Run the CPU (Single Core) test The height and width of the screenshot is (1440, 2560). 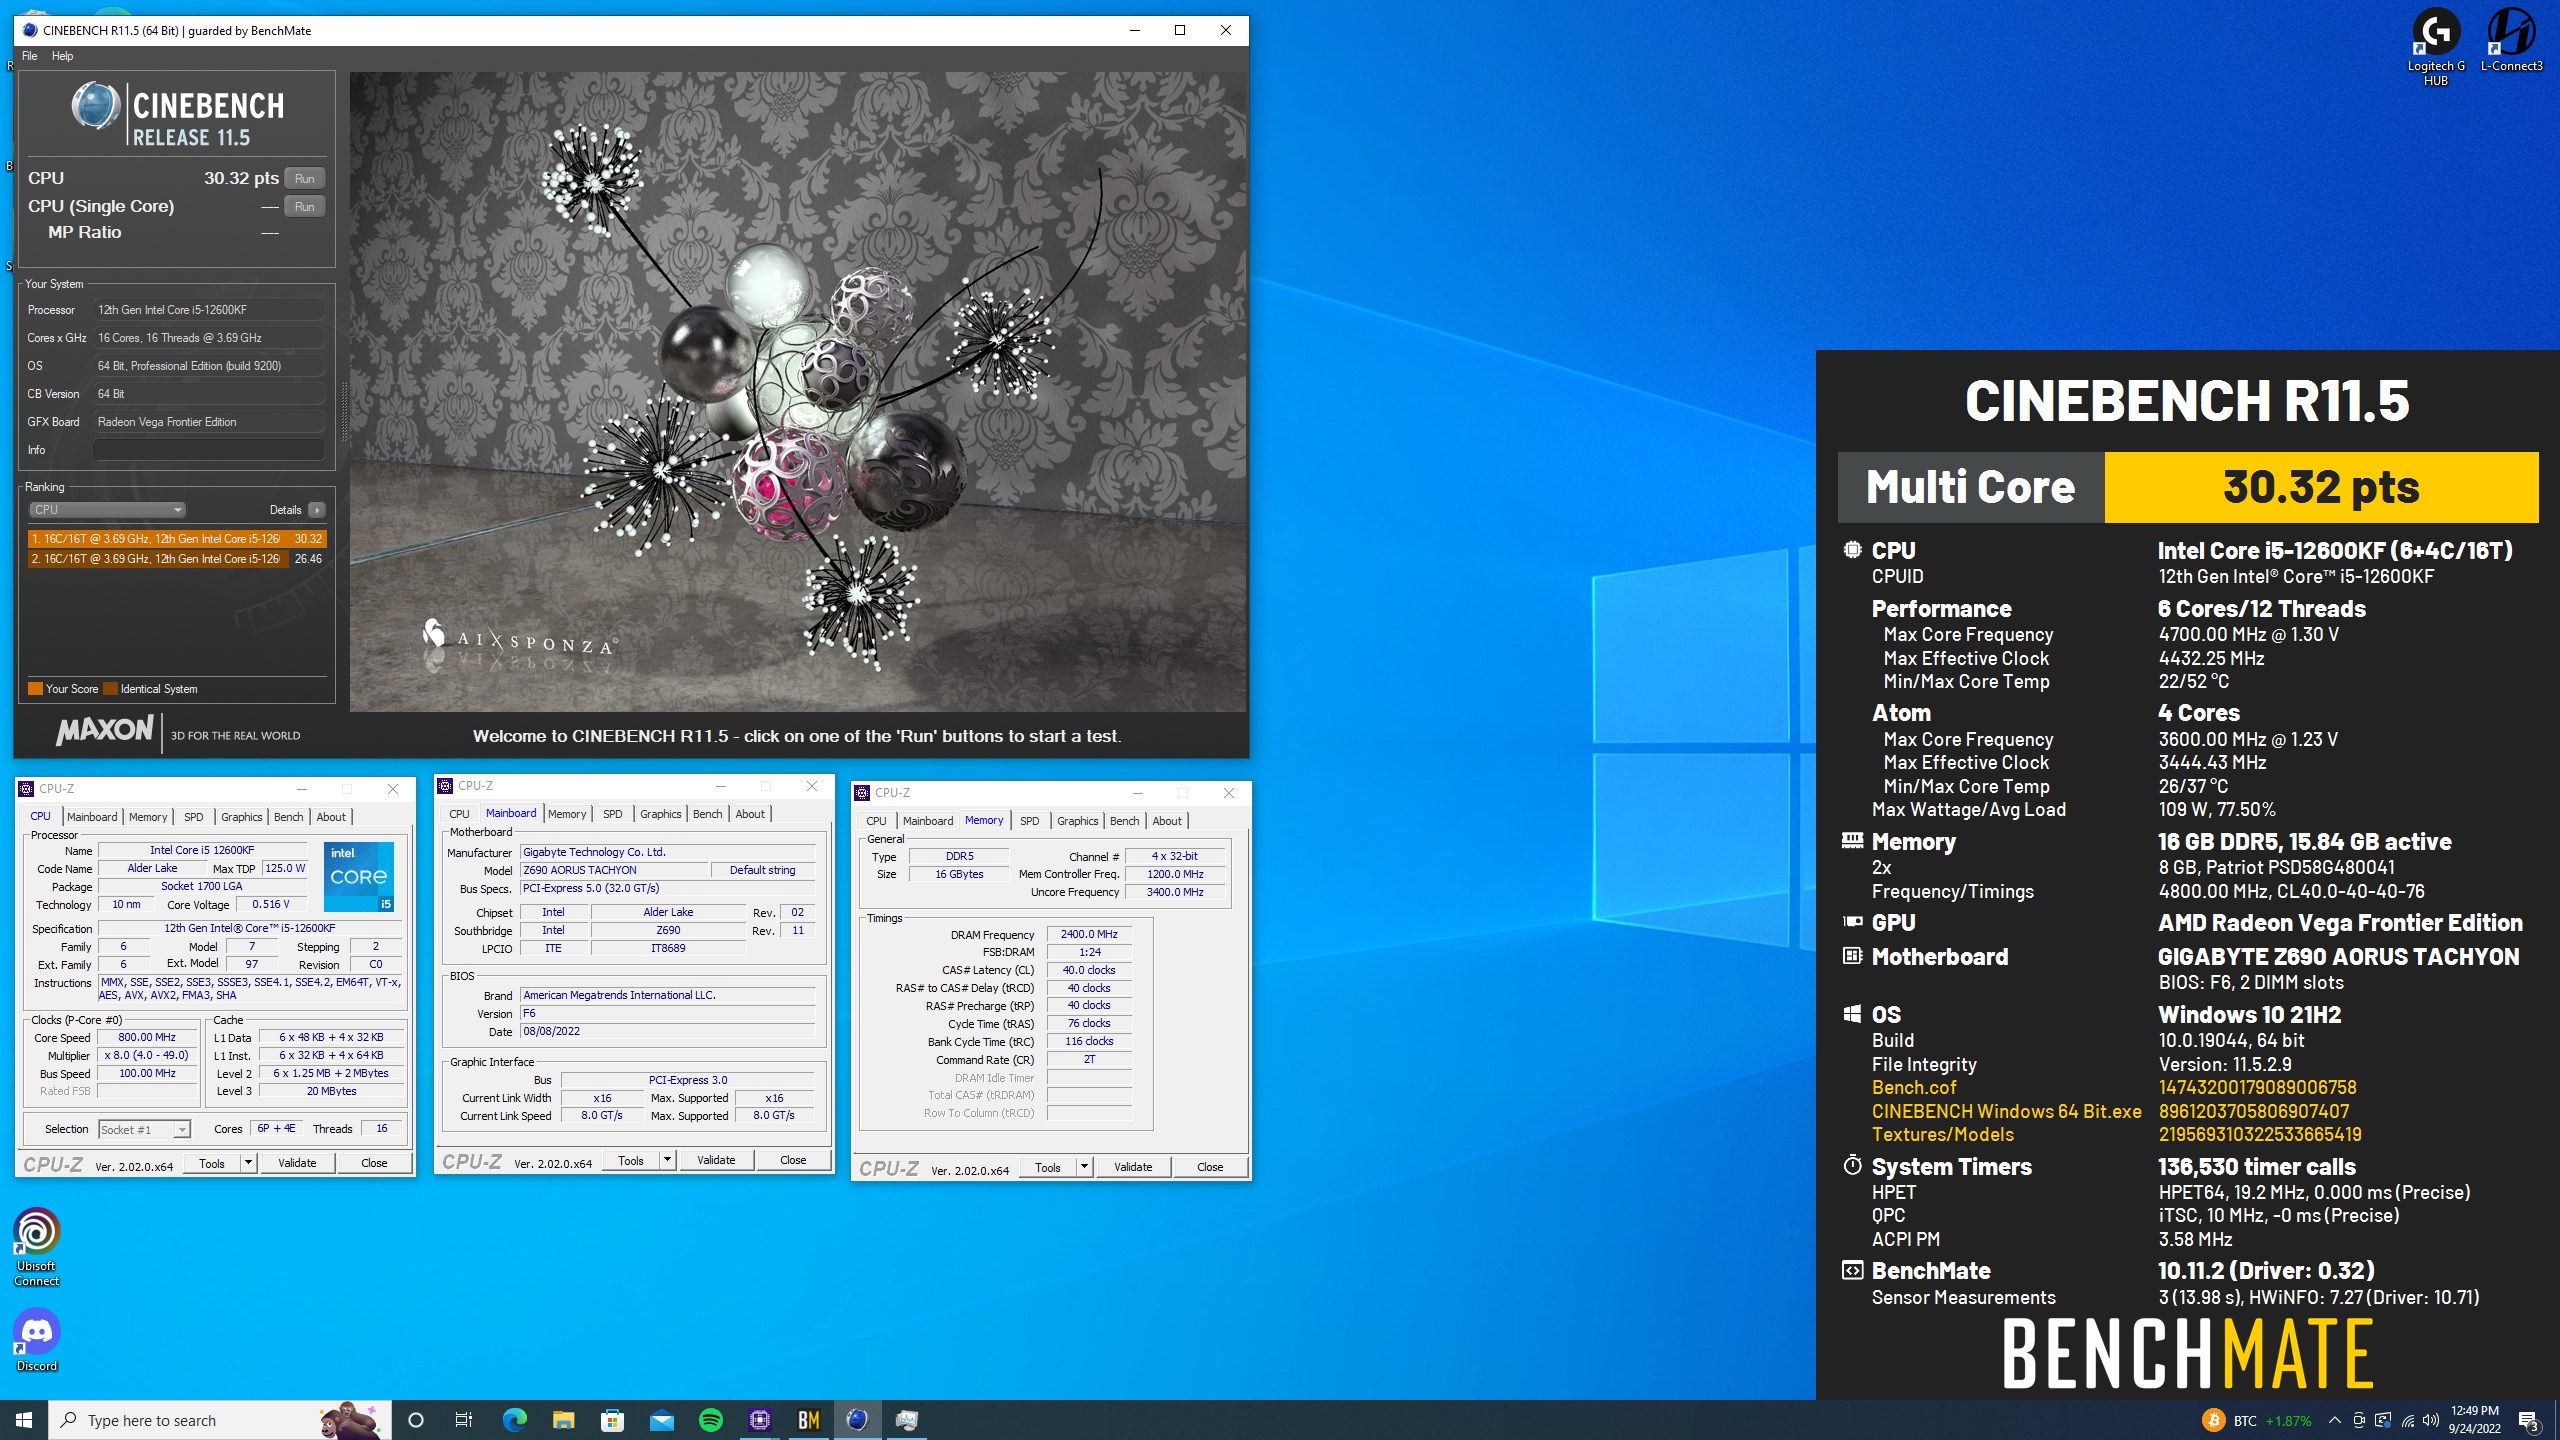click(305, 206)
